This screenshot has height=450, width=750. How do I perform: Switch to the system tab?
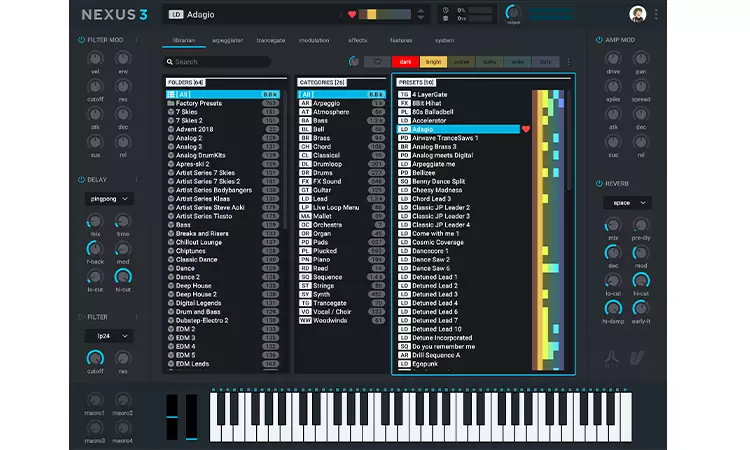pos(444,40)
